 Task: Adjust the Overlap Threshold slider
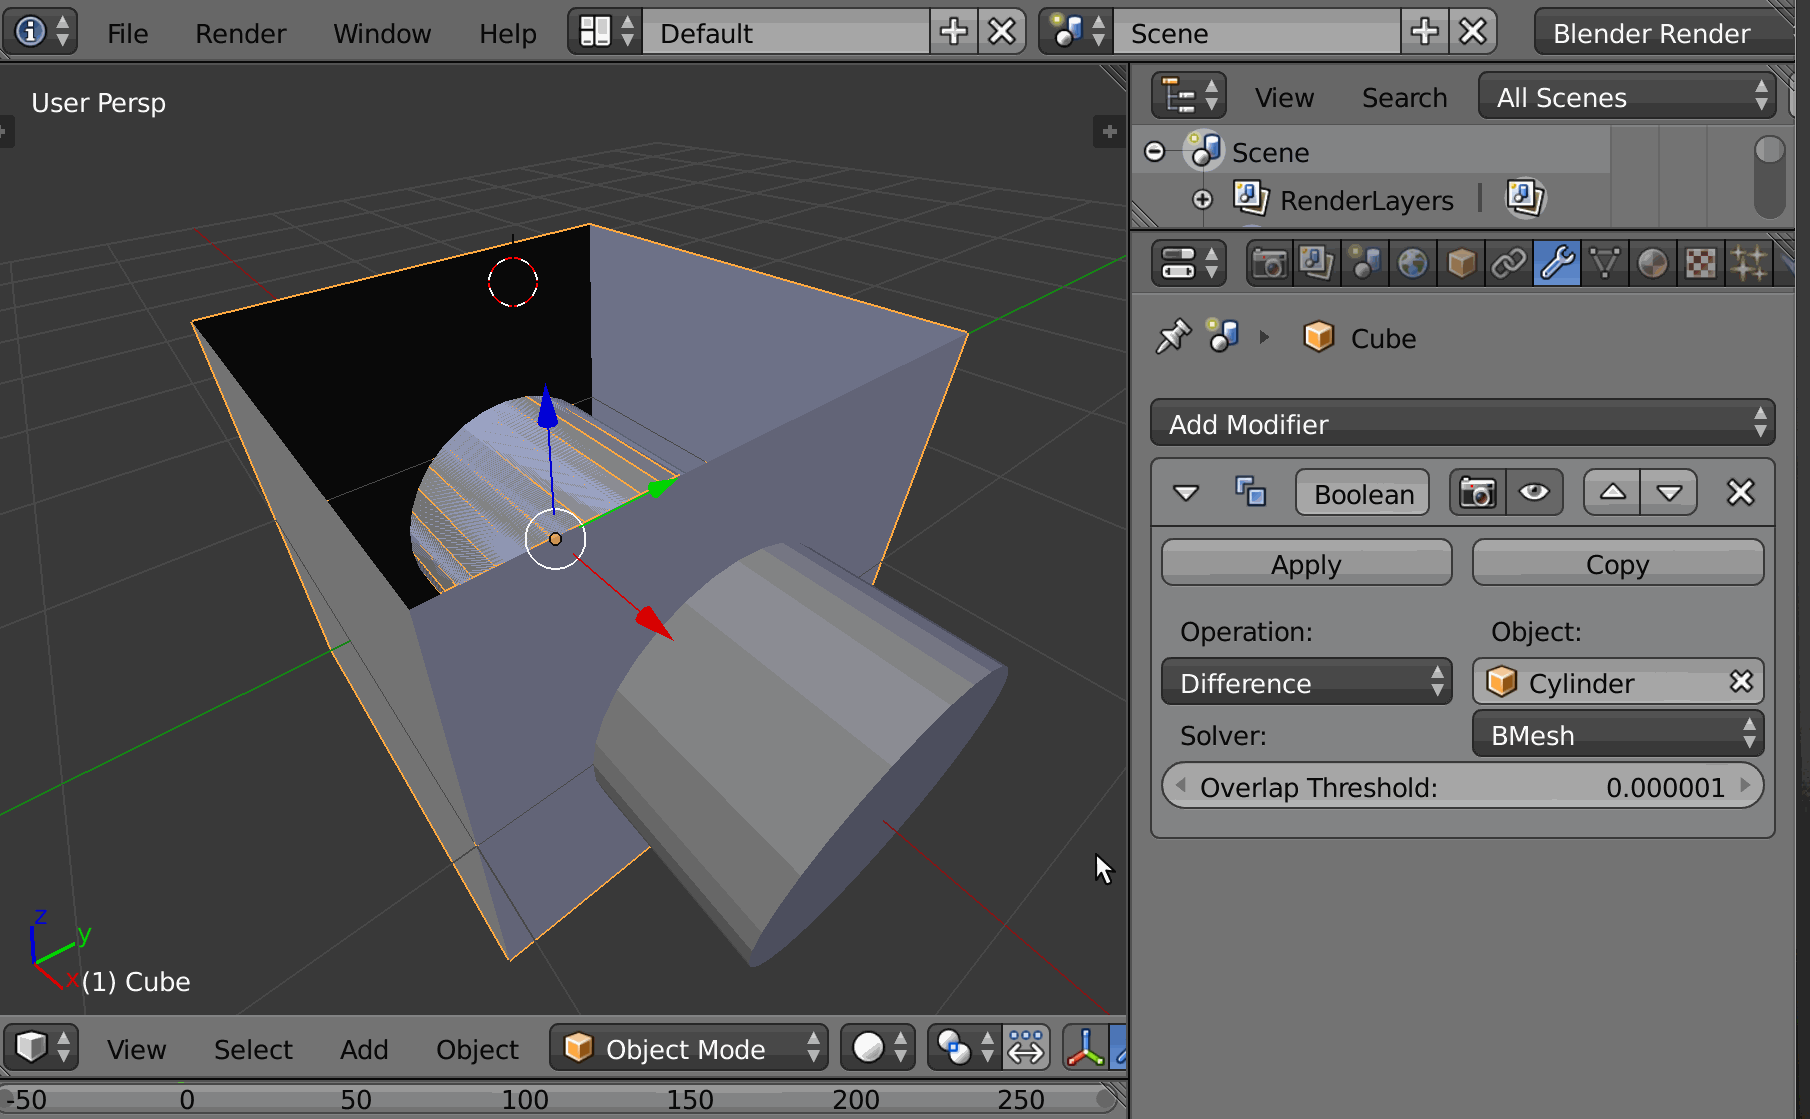(1462, 787)
